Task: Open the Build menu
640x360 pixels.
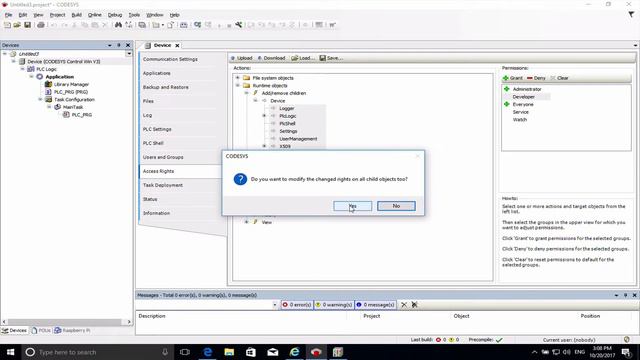Action: pos(77,15)
